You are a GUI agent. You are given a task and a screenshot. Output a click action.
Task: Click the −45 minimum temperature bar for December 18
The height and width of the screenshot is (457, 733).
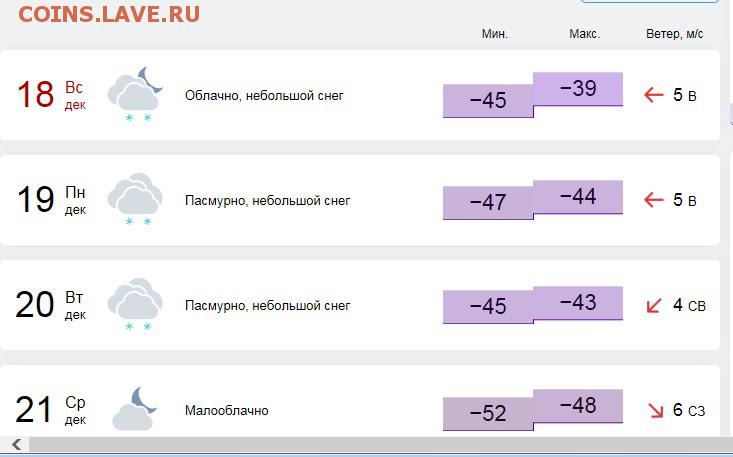[x=488, y=101]
